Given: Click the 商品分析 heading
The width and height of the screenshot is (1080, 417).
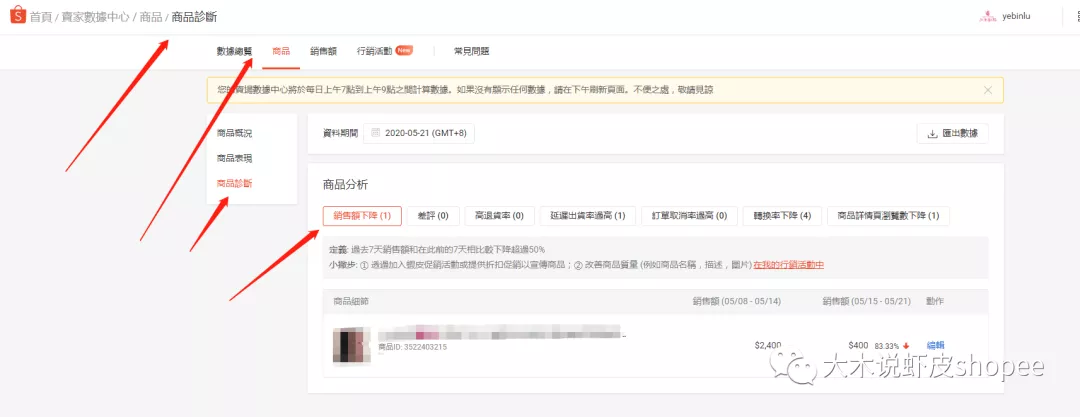Looking at the screenshot, I should (x=345, y=184).
